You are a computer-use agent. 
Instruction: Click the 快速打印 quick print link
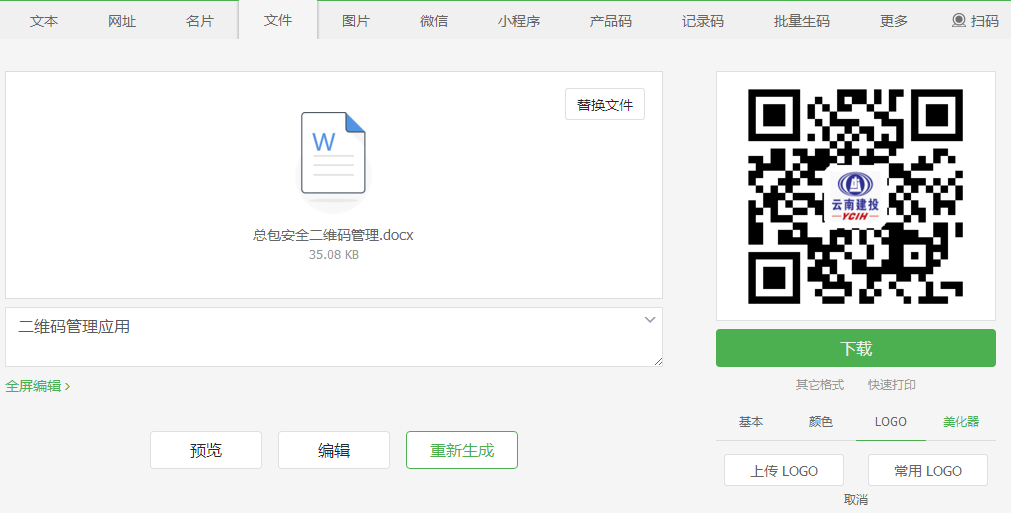pos(892,385)
